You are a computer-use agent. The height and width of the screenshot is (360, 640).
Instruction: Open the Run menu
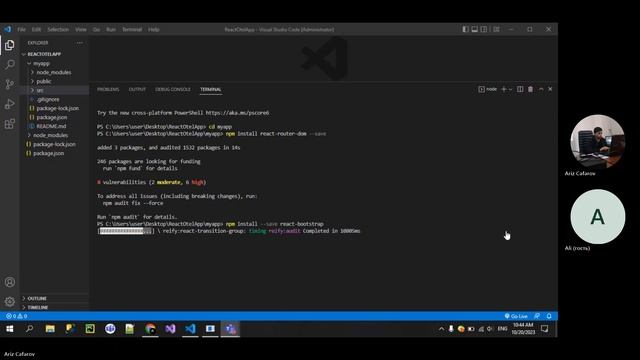pyautogui.click(x=111, y=29)
